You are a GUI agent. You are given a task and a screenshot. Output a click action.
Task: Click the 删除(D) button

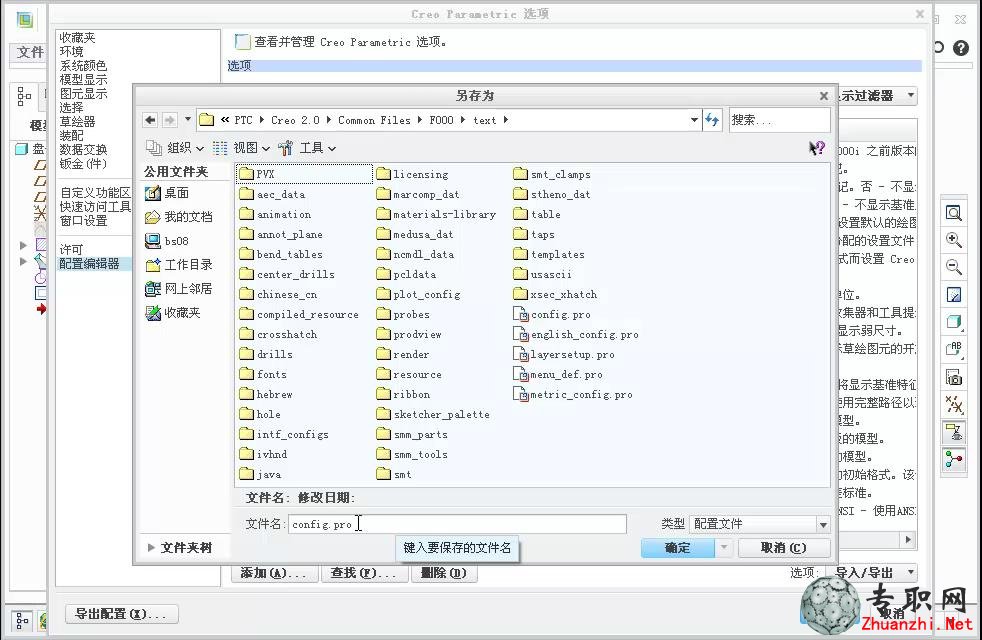tap(443, 572)
